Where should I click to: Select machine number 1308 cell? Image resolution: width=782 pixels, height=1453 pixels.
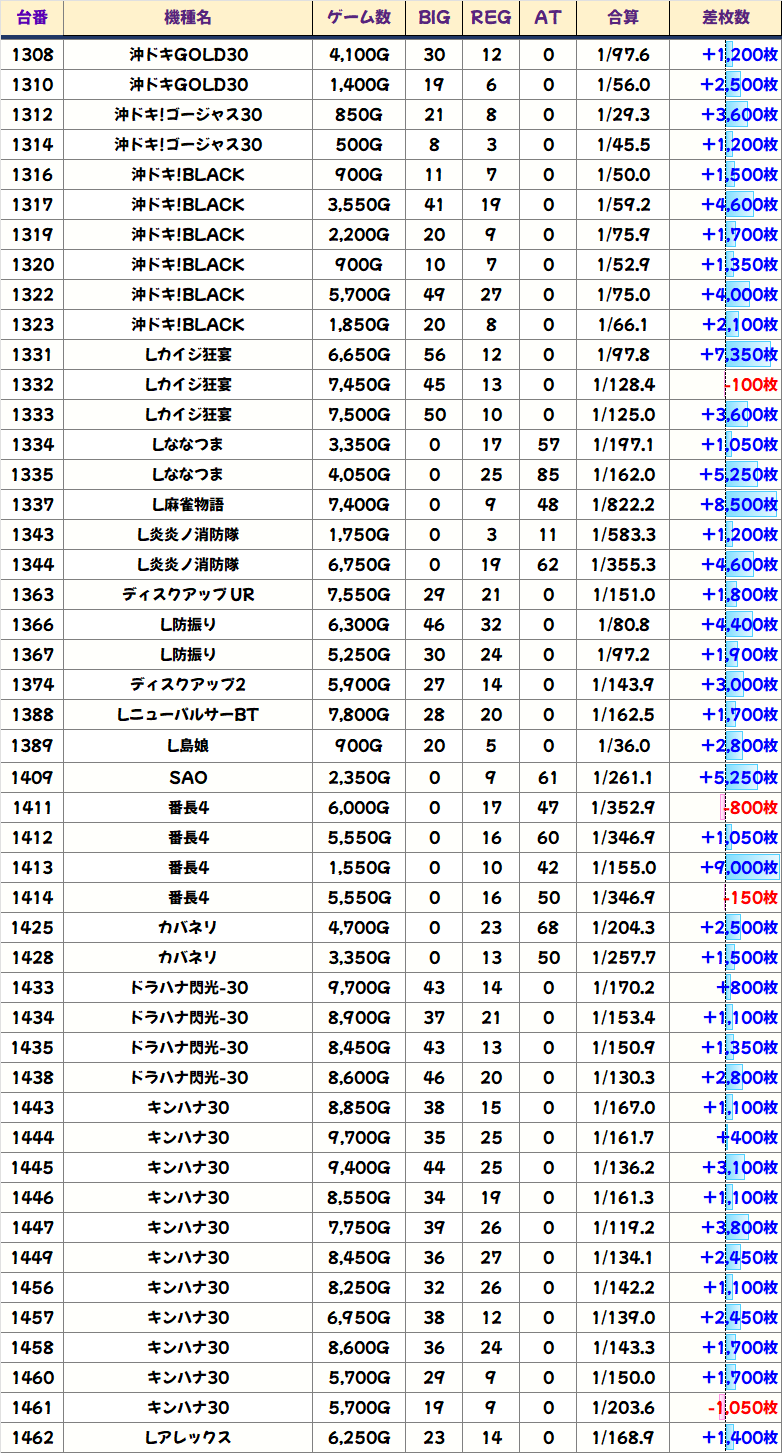click(x=32, y=55)
